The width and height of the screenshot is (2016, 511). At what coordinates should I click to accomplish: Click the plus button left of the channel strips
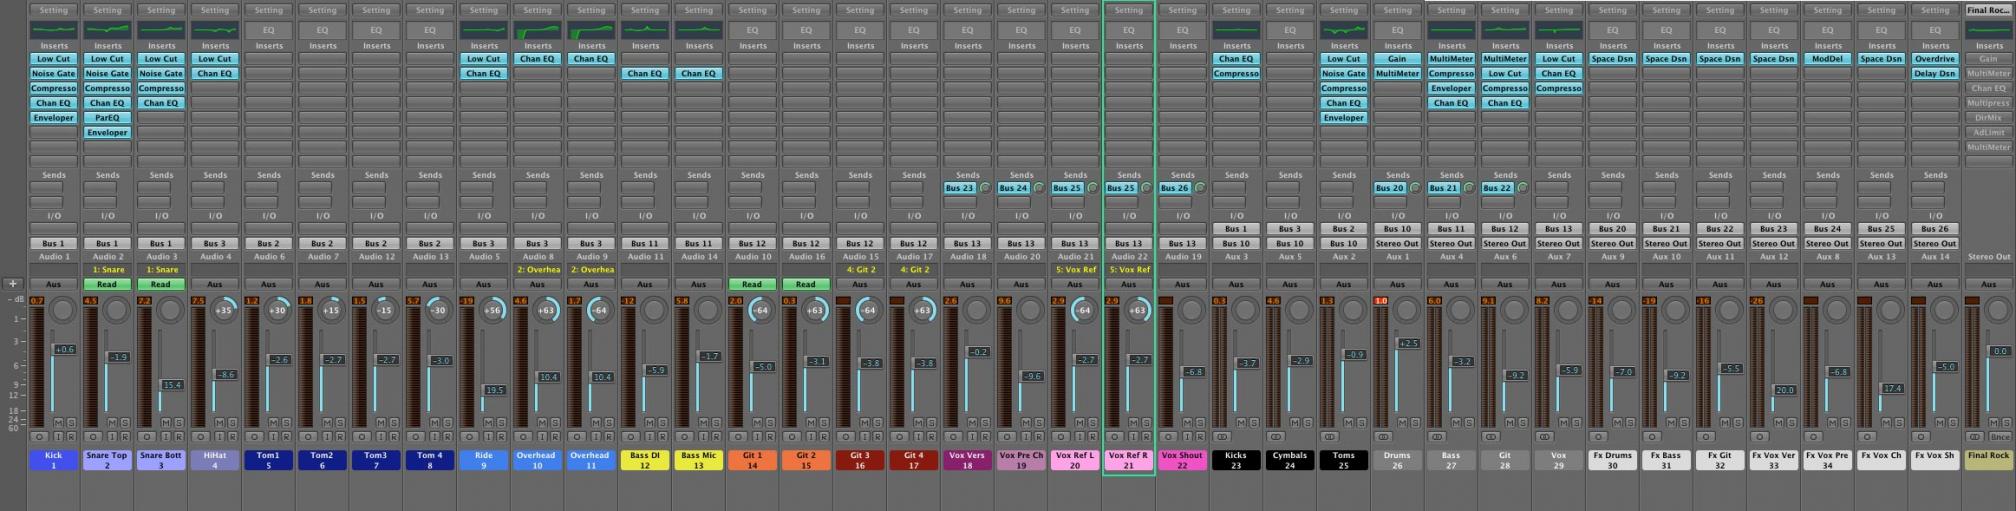point(13,284)
